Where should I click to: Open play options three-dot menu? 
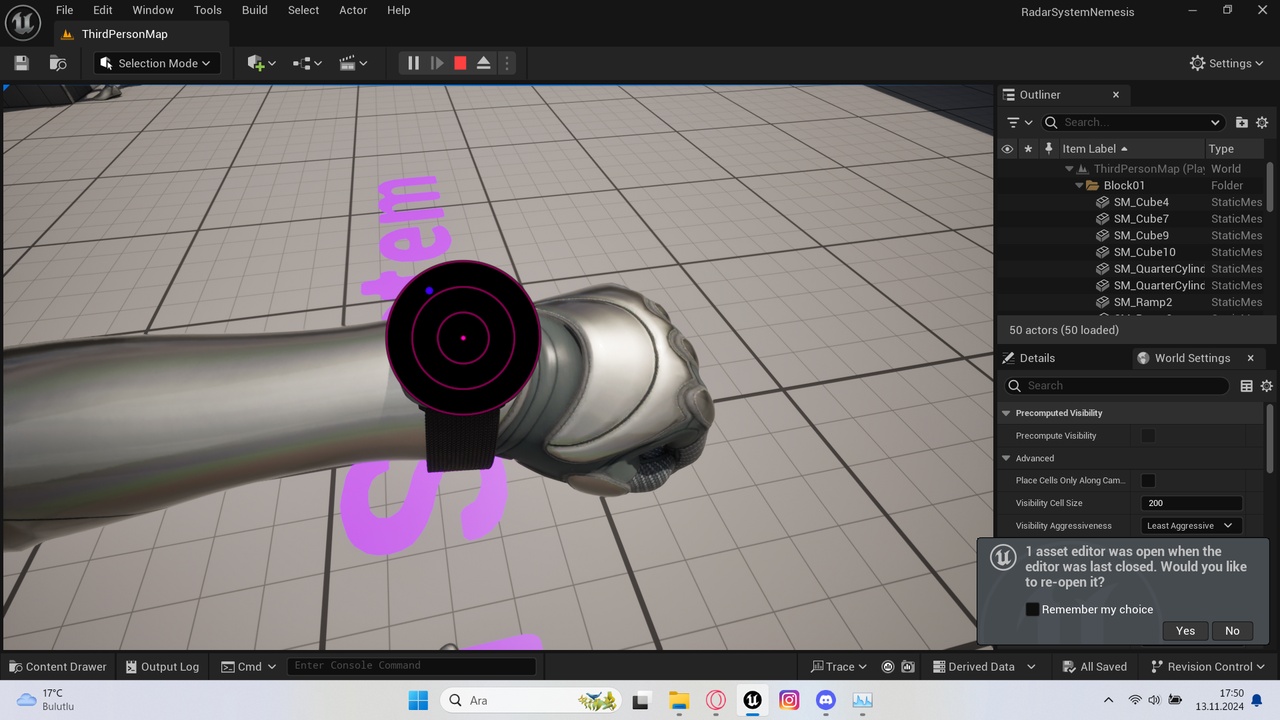tap(506, 63)
